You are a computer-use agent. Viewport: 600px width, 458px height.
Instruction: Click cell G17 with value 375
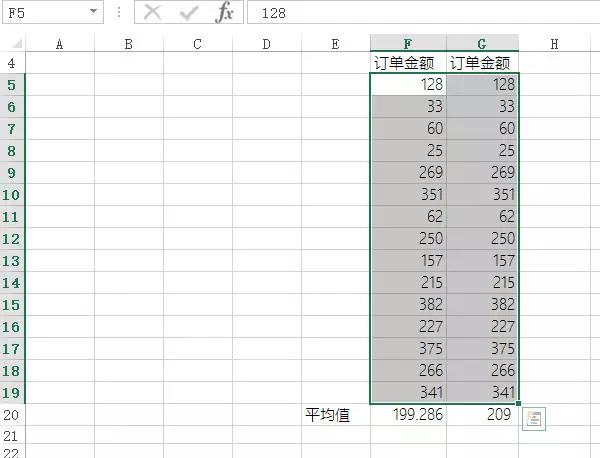click(482, 349)
